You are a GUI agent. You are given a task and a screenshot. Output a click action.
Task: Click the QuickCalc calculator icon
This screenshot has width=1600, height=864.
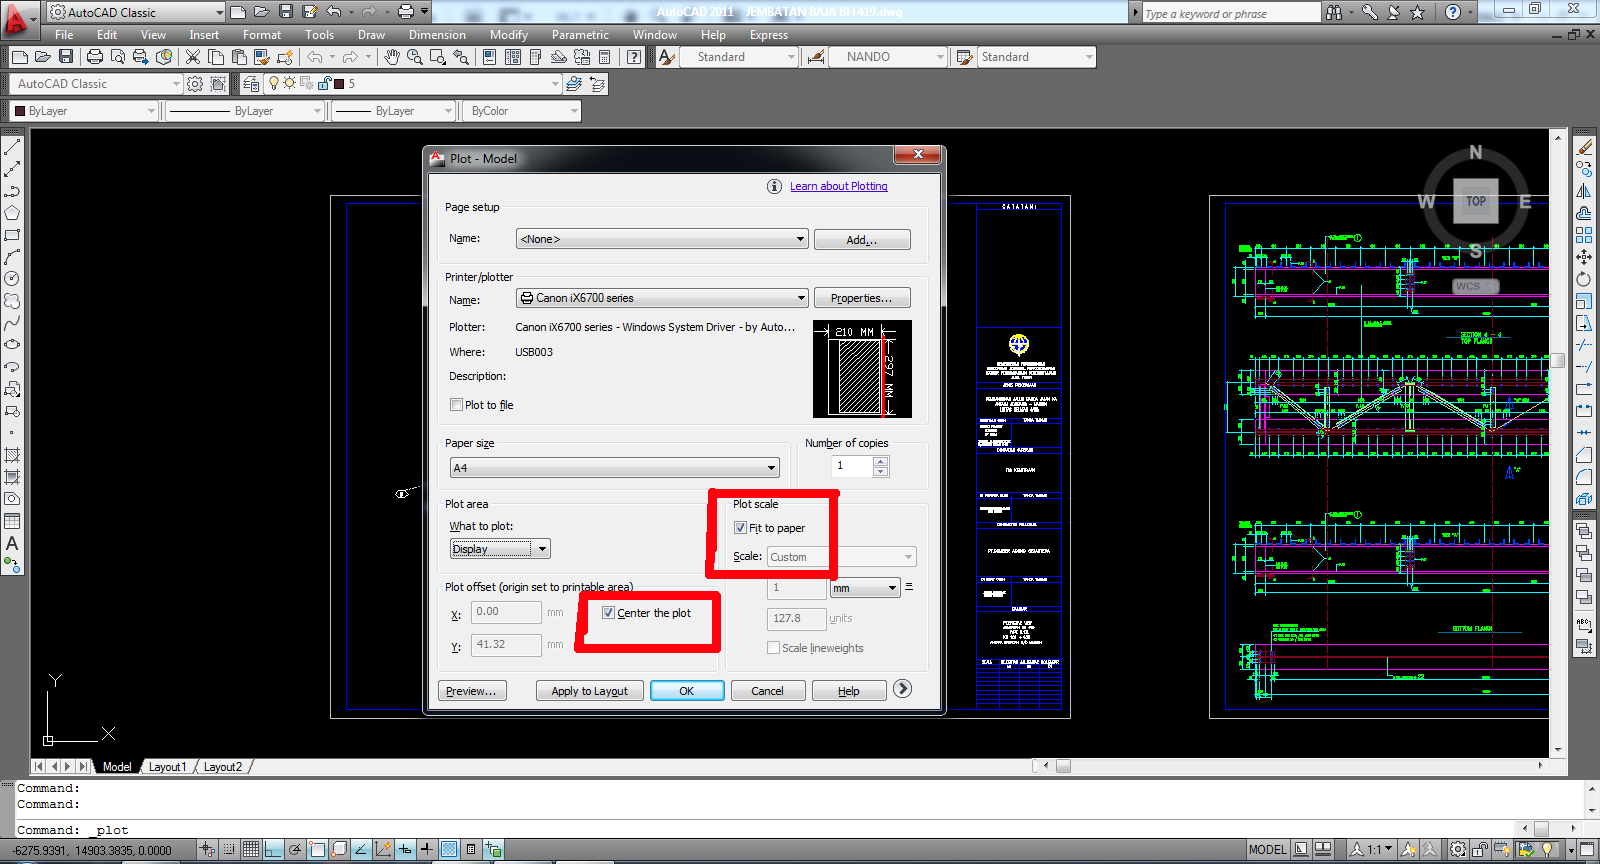click(604, 57)
